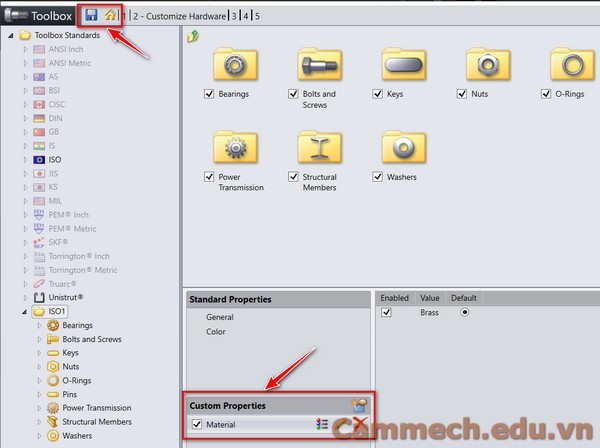Open the Keys folder icon
The width and height of the screenshot is (600, 448).
coord(404,64)
